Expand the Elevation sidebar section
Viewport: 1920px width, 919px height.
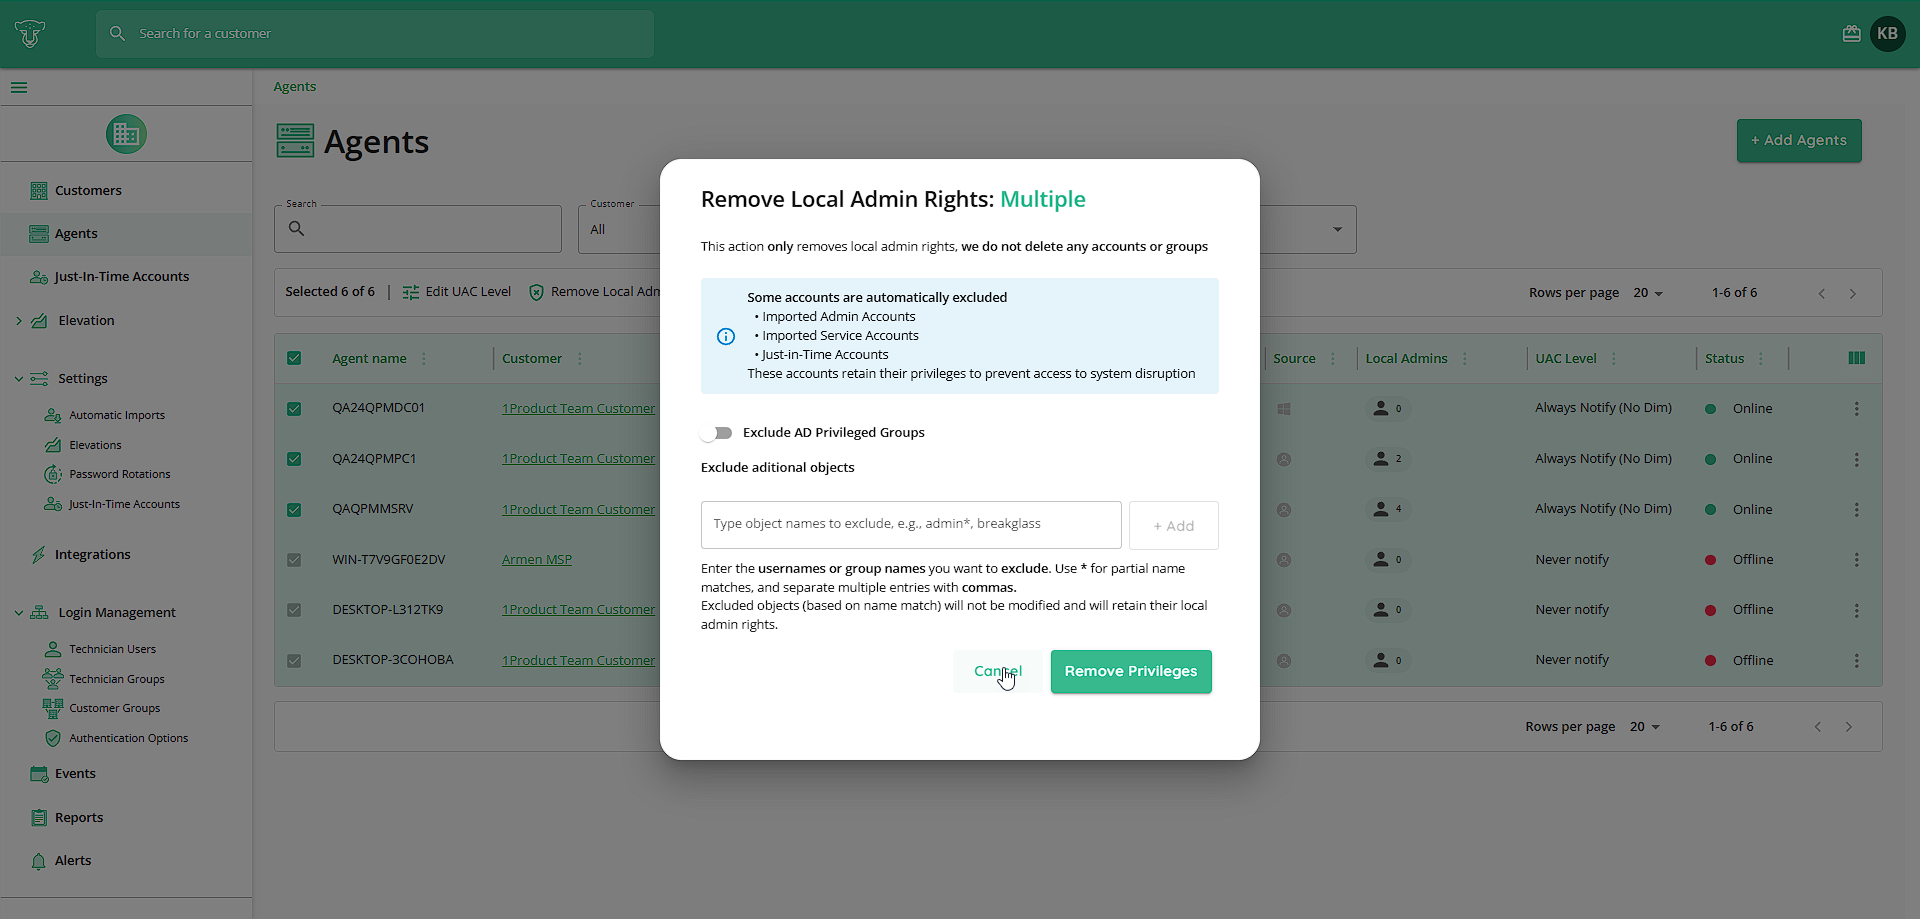tap(19, 321)
